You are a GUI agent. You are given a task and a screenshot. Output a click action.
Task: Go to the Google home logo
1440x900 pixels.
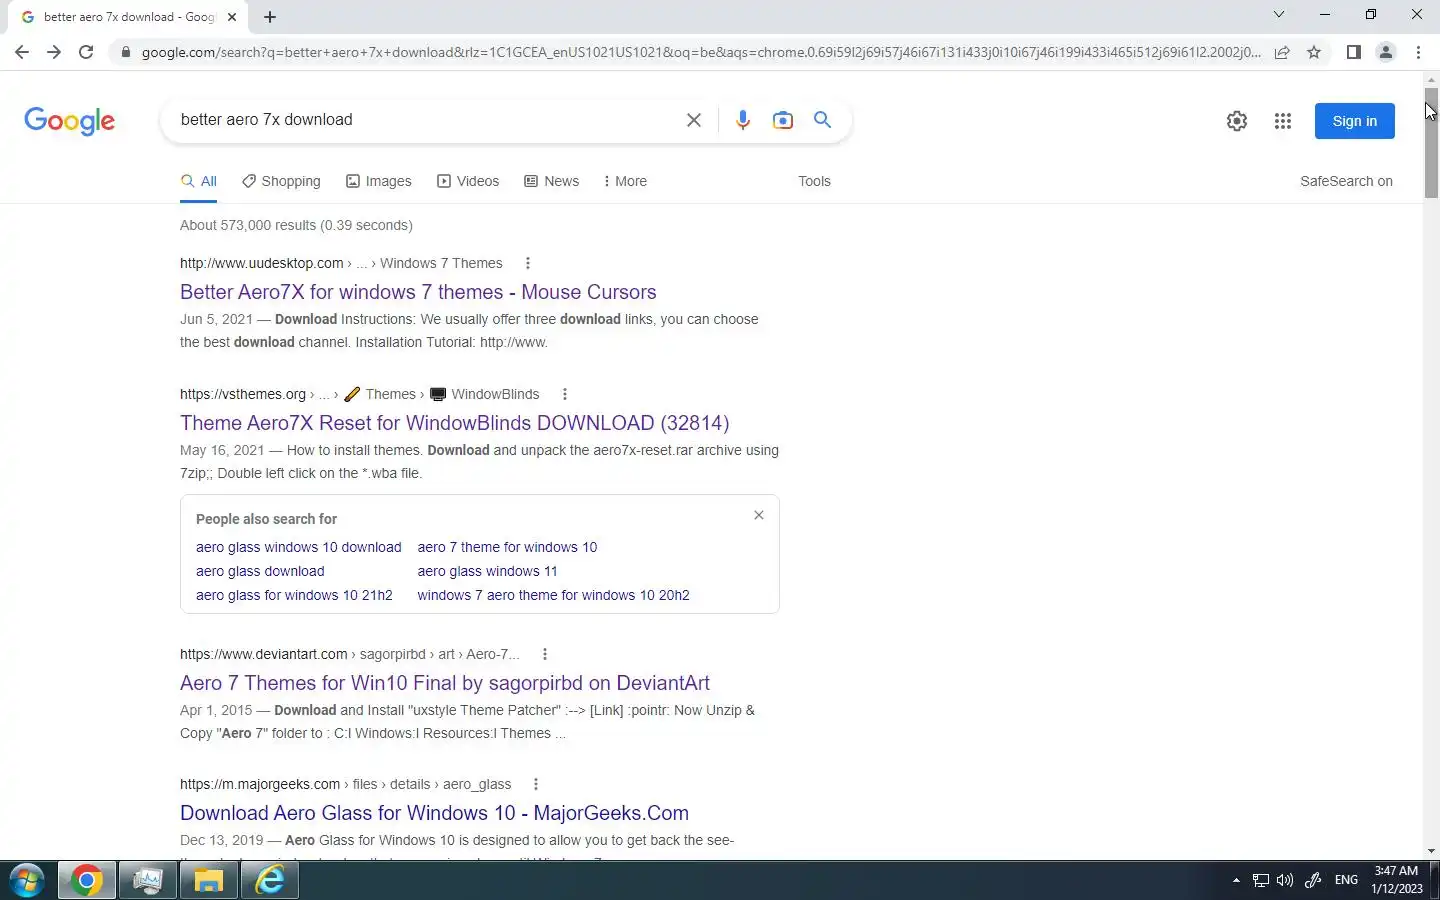69,121
